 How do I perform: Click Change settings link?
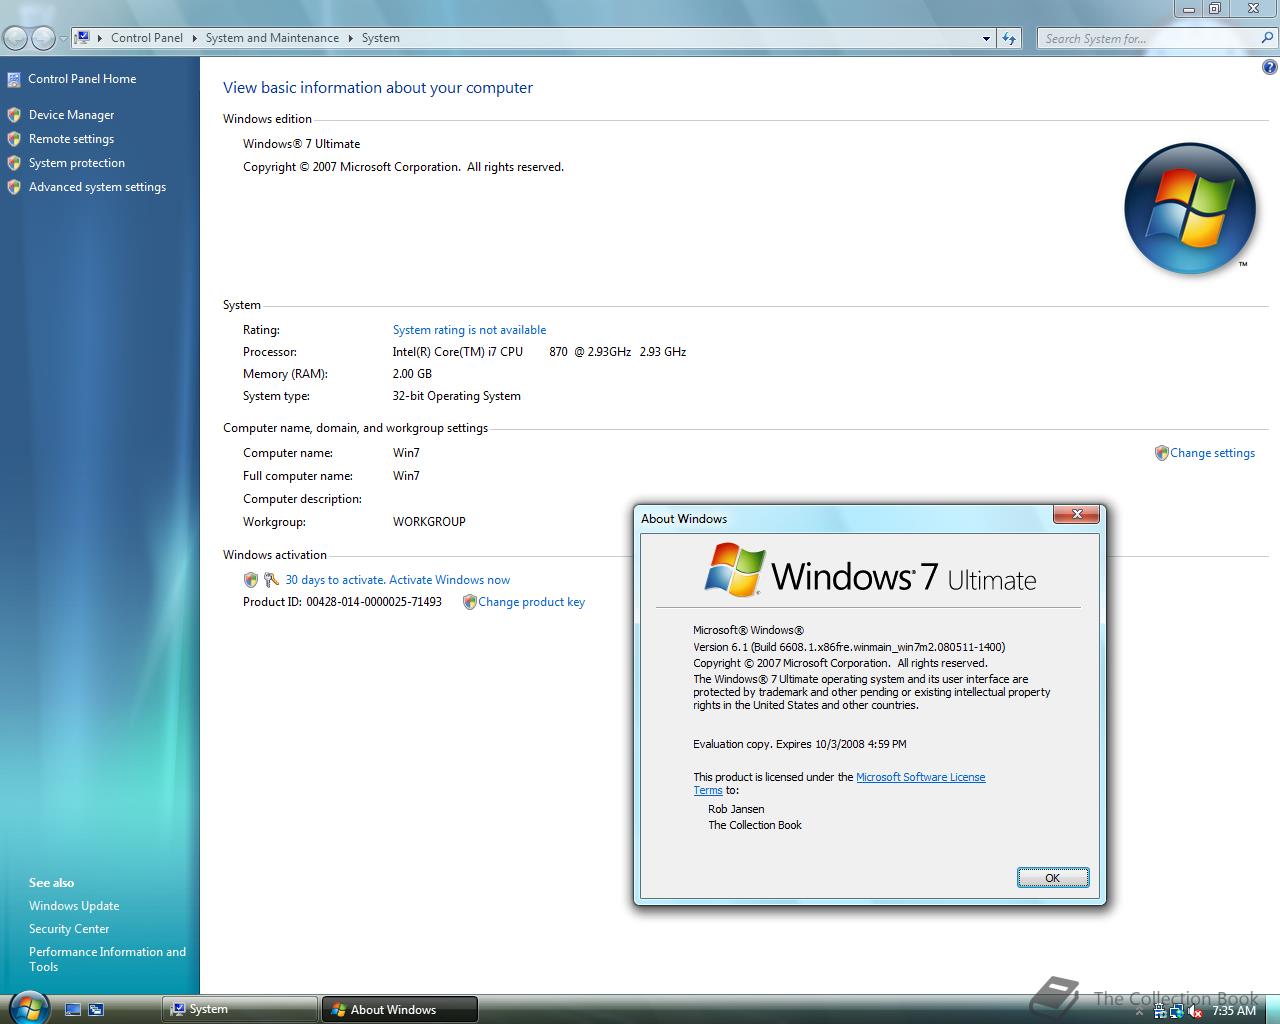click(x=1212, y=453)
